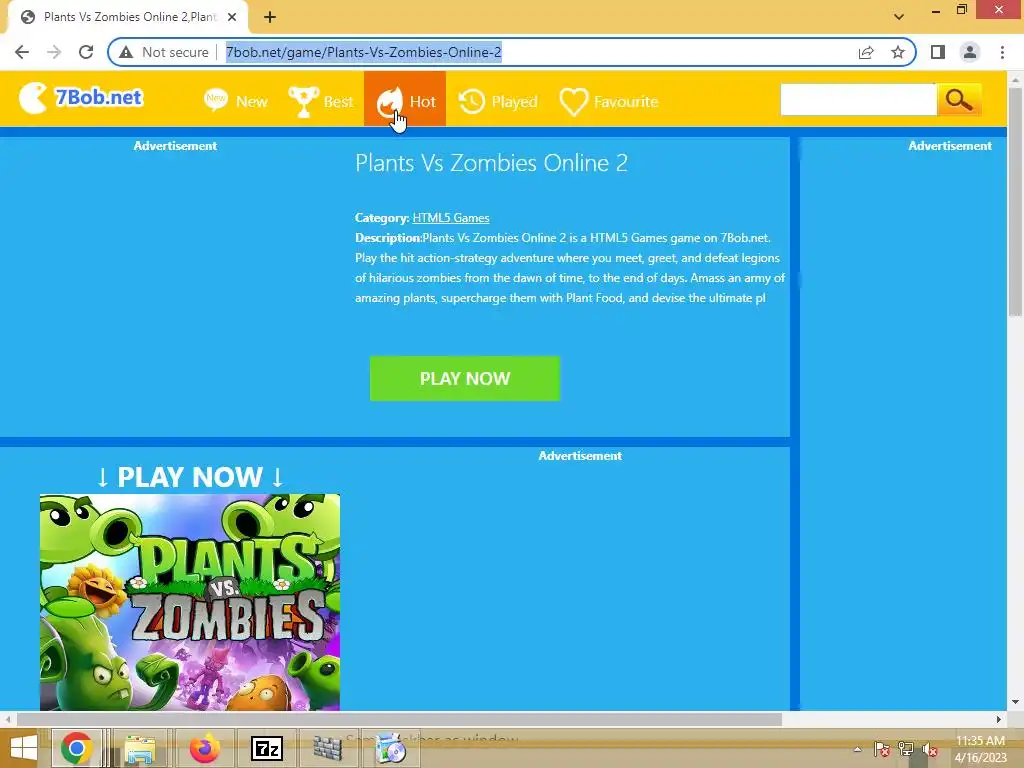Open the Played games section
Screen dimensions: 1024x768
pos(498,101)
